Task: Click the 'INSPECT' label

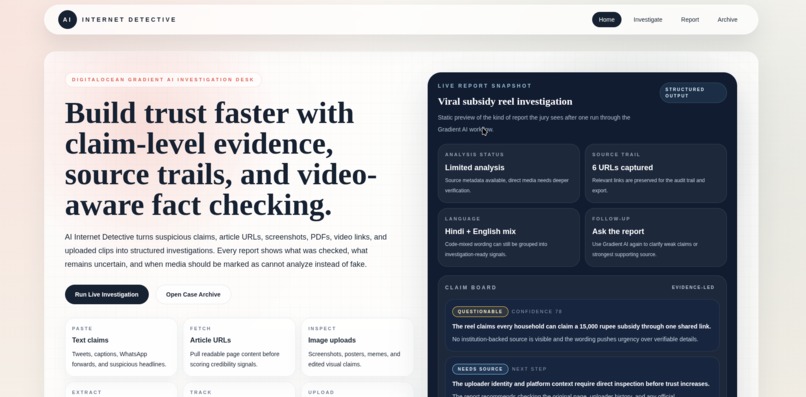Action: pyautogui.click(x=322, y=329)
